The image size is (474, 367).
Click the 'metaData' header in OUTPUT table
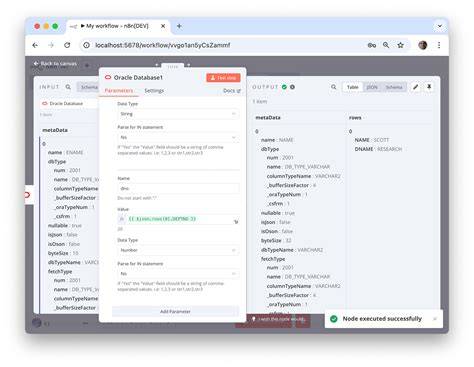[x=268, y=118]
